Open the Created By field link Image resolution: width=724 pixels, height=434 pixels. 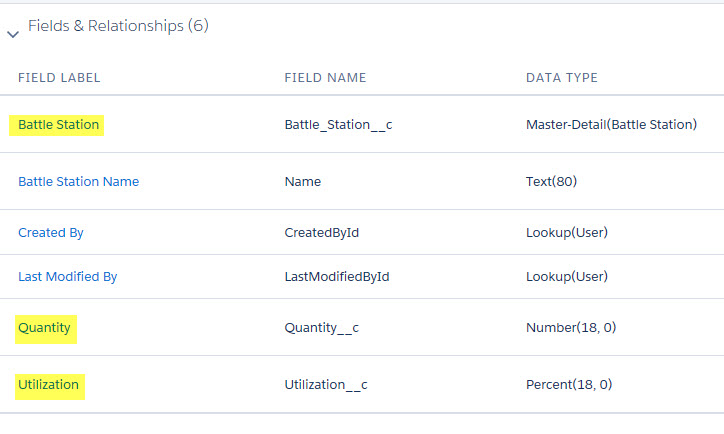[50, 232]
